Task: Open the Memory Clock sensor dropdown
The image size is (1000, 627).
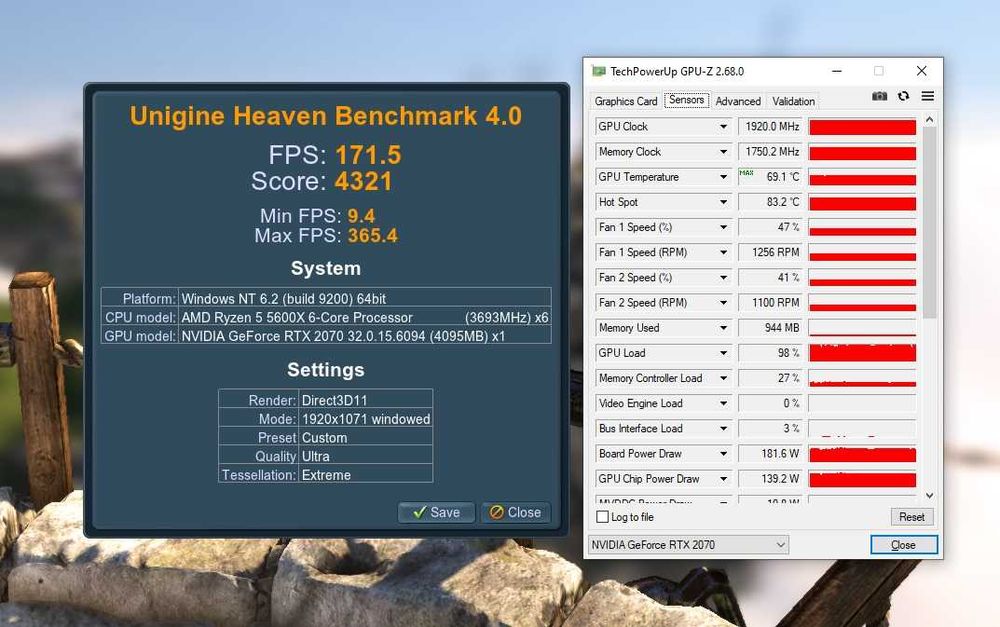Action: (x=723, y=152)
